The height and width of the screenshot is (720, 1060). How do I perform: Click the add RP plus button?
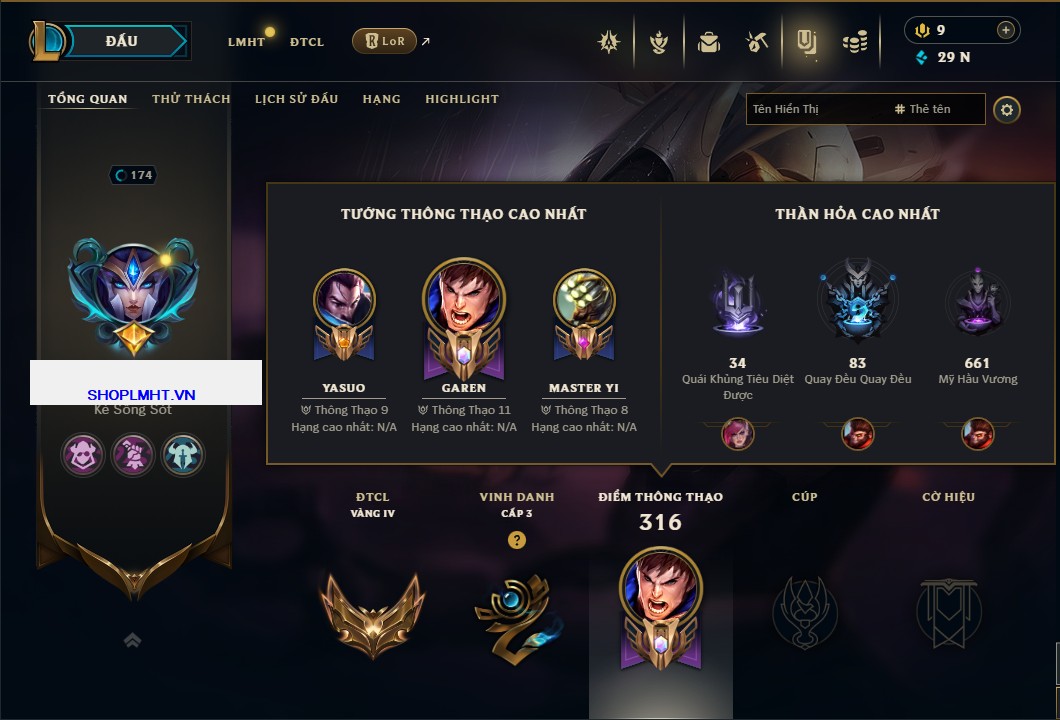pos(1006,30)
